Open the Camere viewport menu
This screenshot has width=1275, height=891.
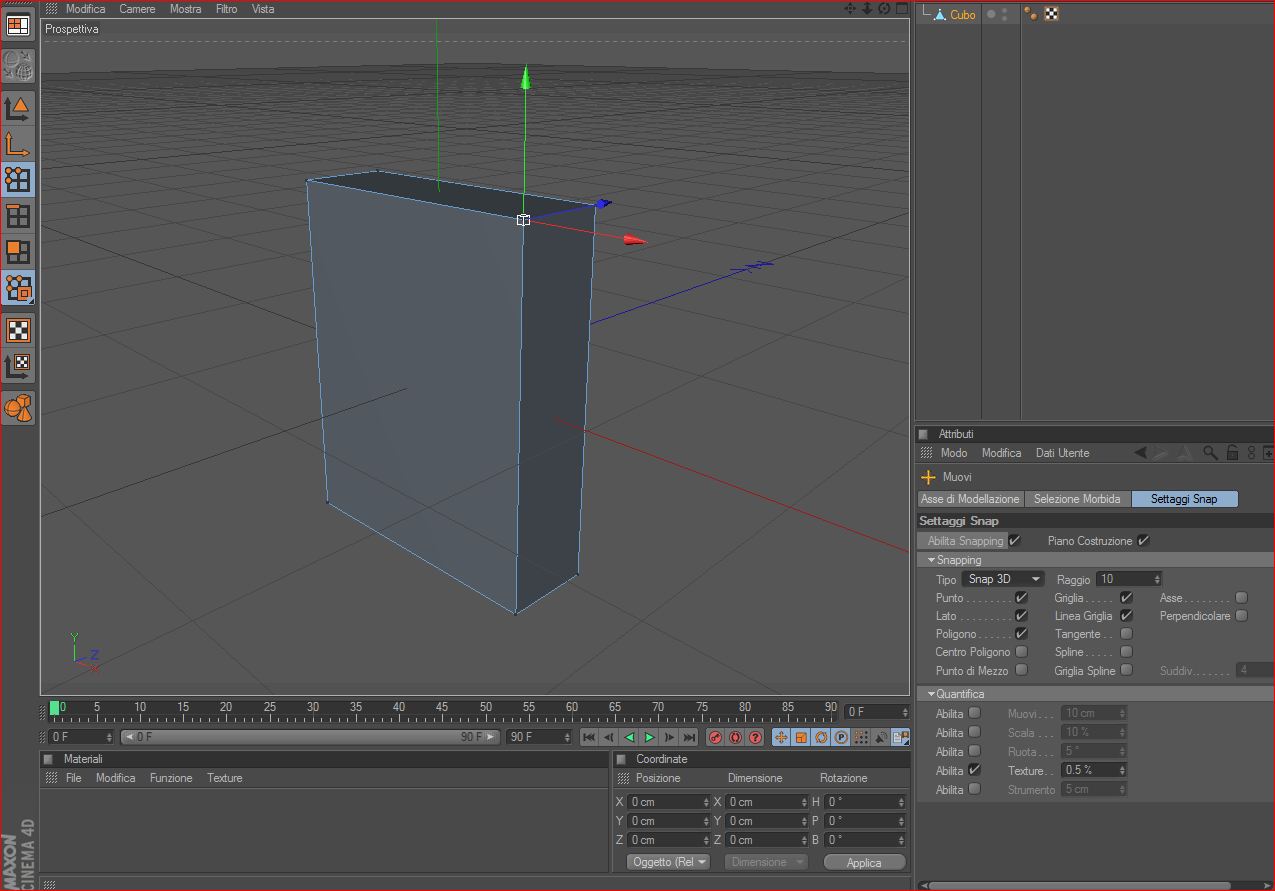point(137,9)
